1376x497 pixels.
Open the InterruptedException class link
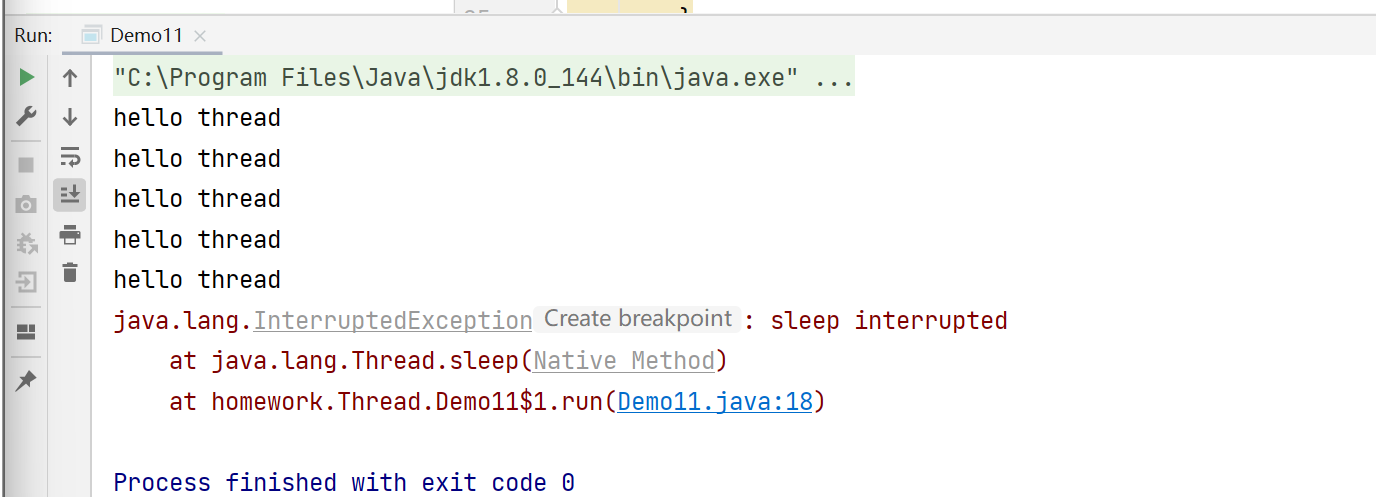click(x=393, y=321)
